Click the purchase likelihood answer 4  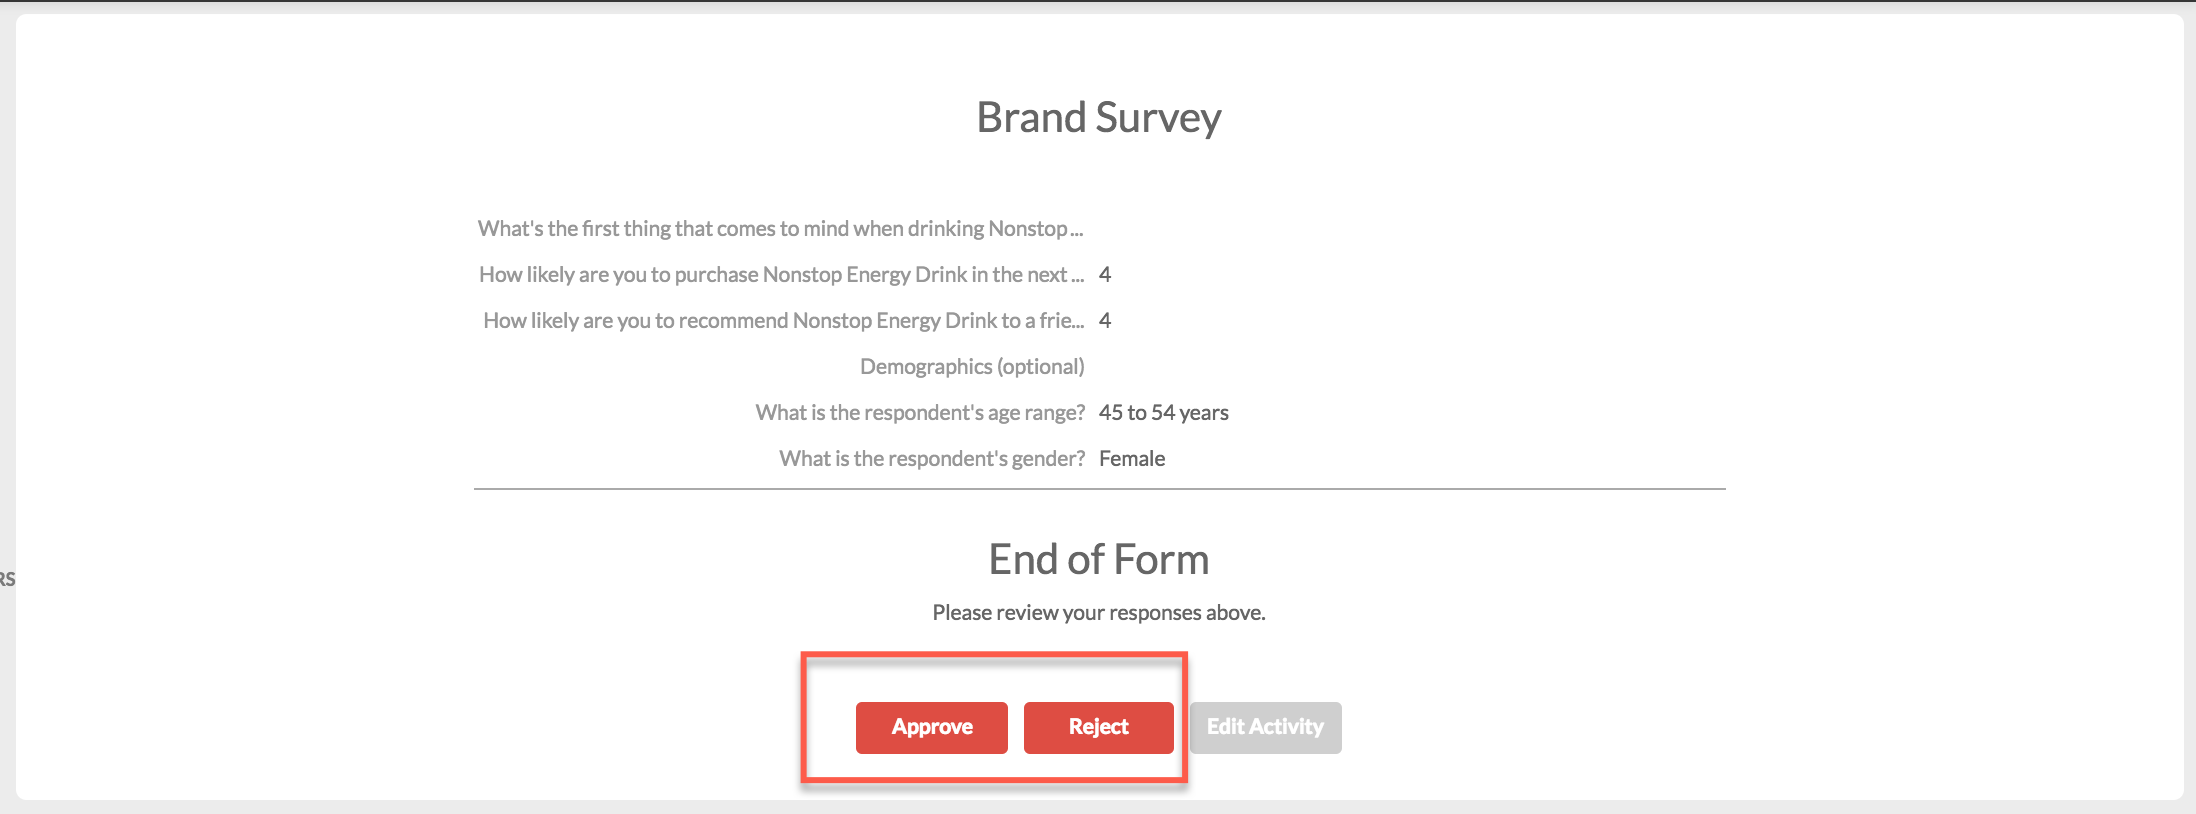1105,275
